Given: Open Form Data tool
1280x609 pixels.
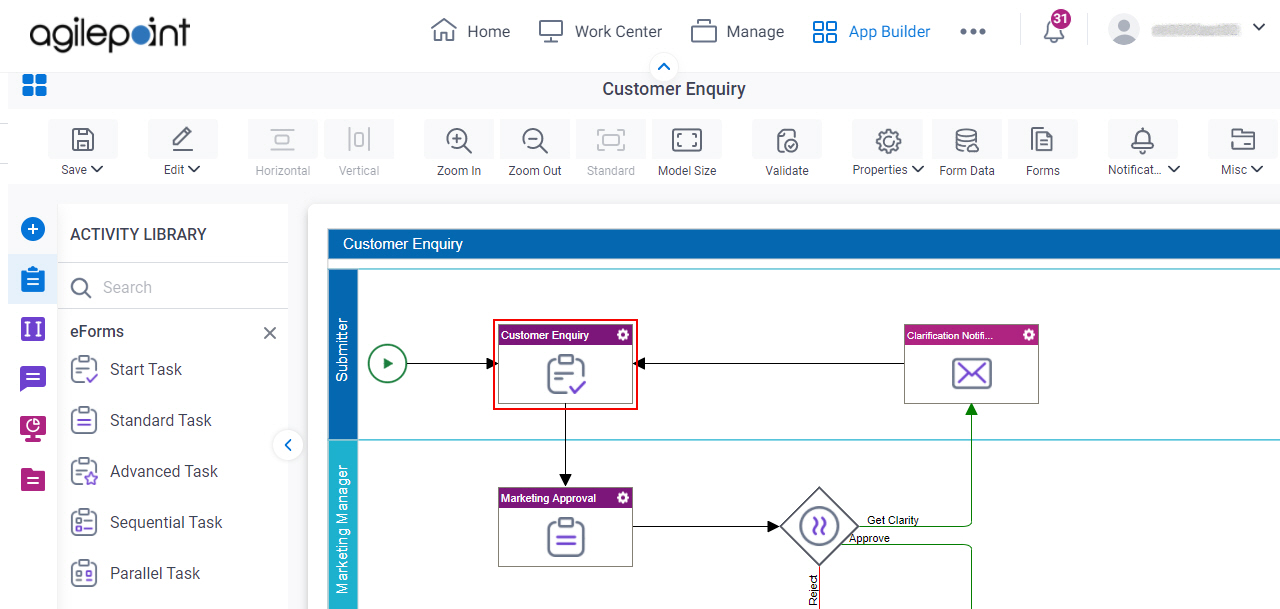Looking at the screenshot, I should 967,149.
